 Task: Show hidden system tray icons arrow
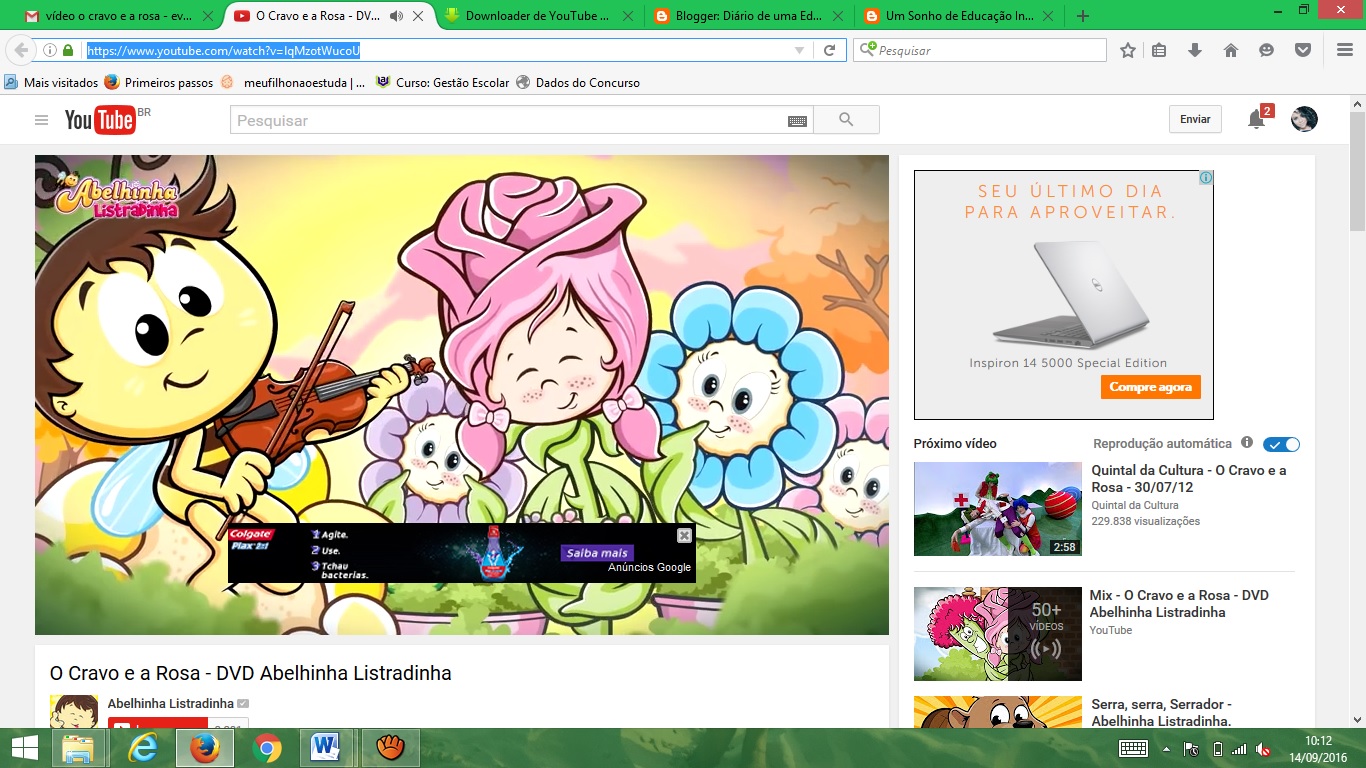pyautogui.click(x=1165, y=748)
